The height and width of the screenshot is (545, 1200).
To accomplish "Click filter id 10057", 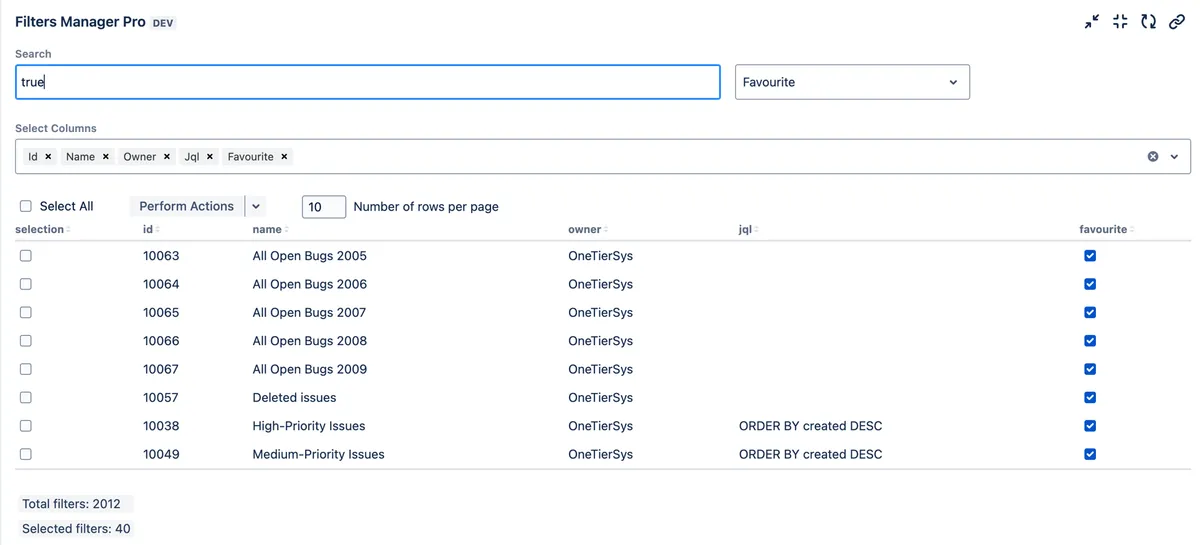I will 161,397.
